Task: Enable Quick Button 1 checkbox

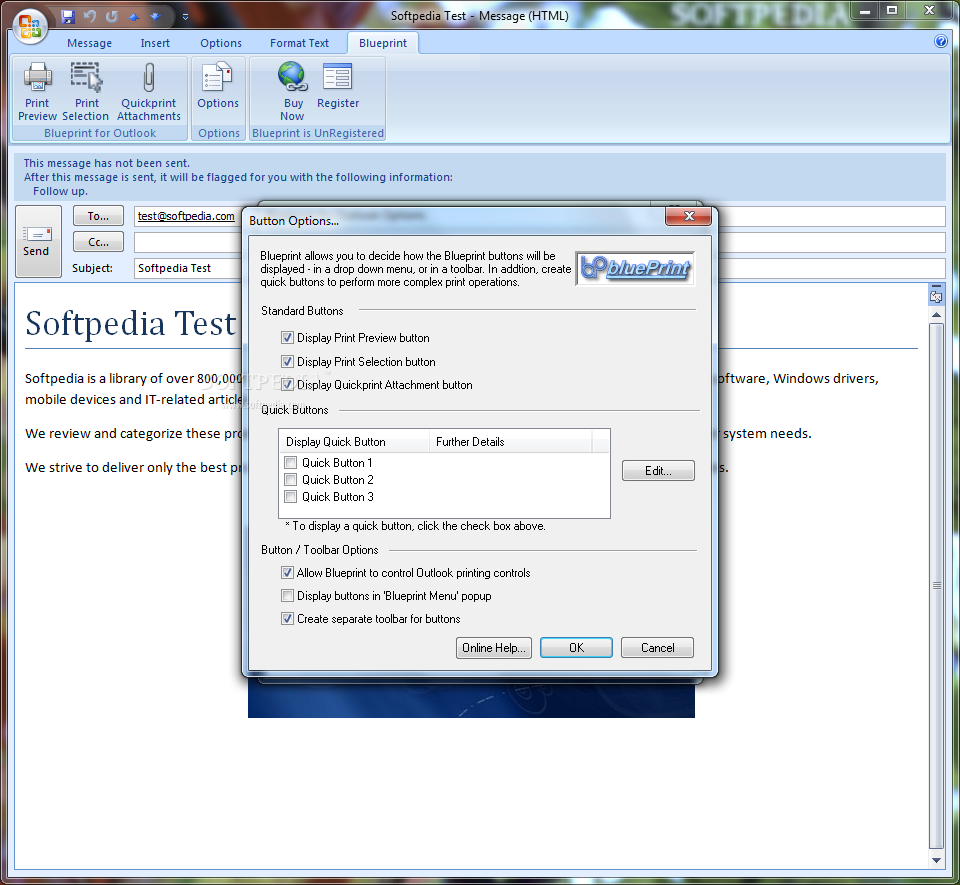Action: 291,462
